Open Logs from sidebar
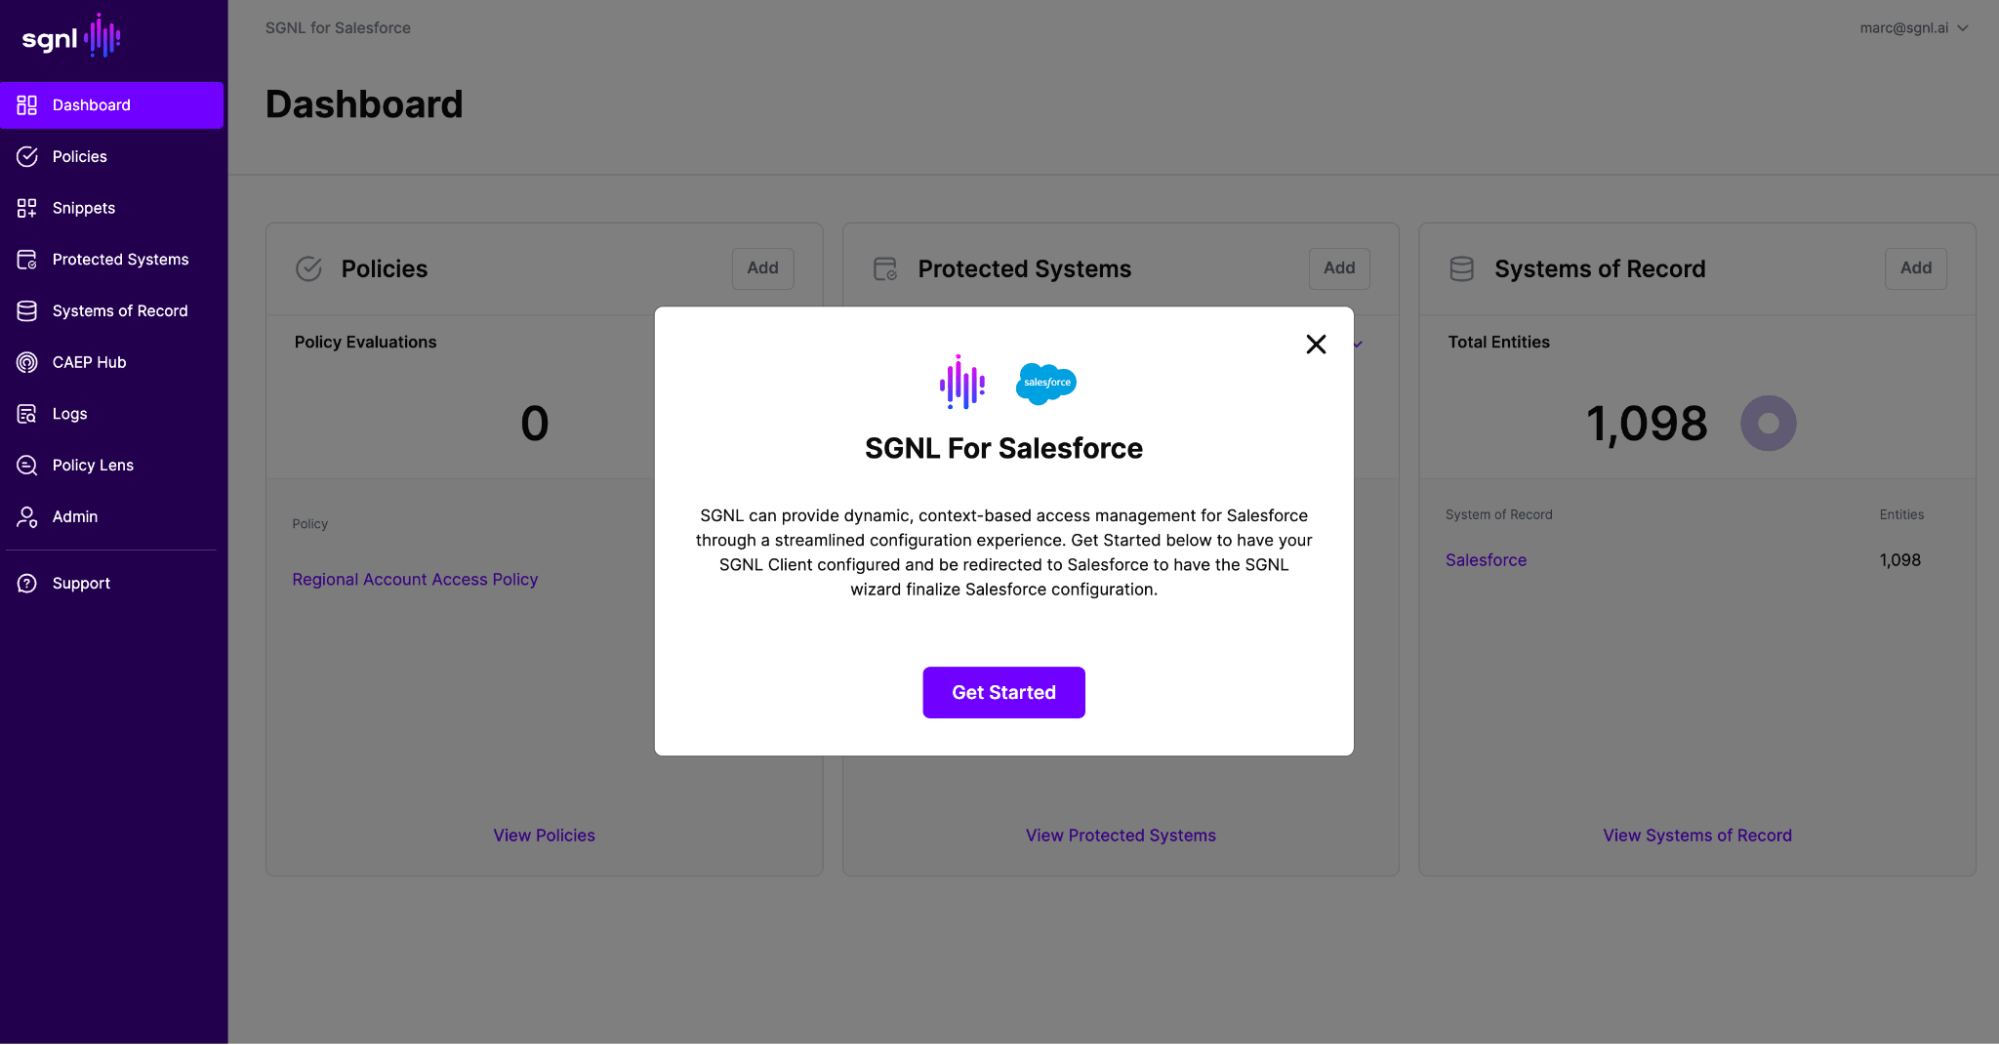The height and width of the screenshot is (1045, 1999). (x=111, y=414)
